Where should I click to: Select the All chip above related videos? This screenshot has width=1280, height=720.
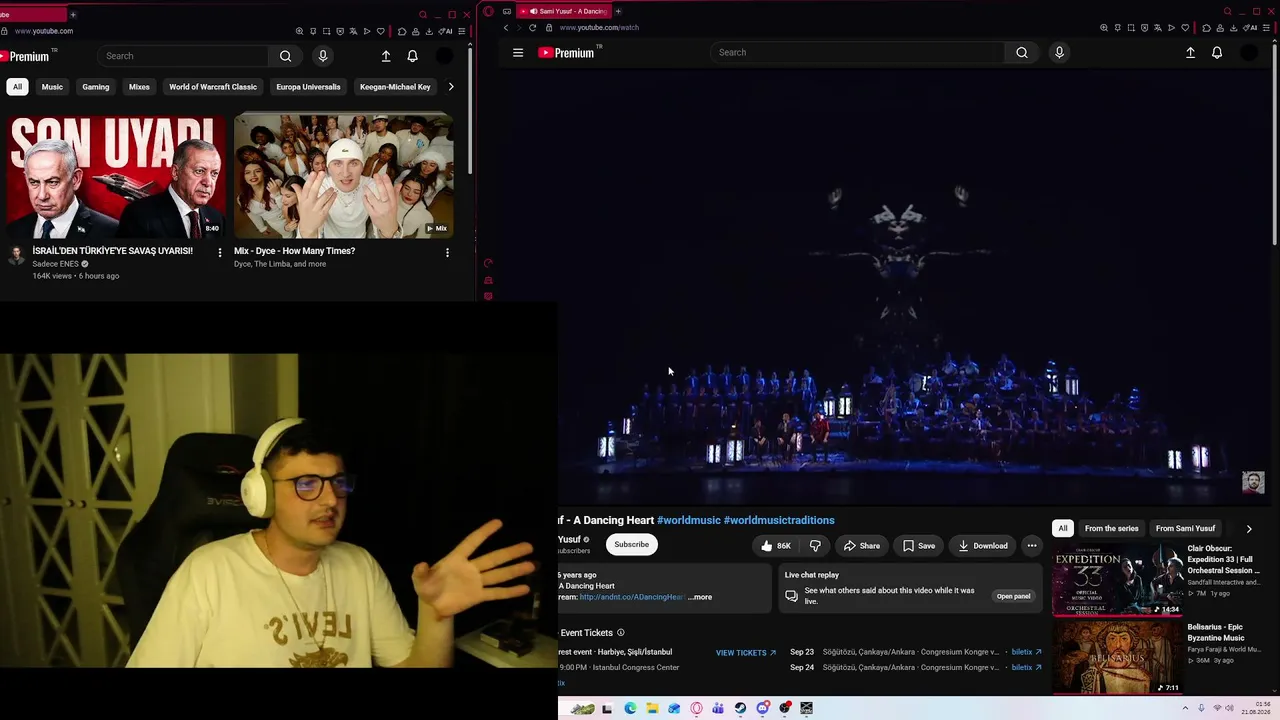(1063, 529)
